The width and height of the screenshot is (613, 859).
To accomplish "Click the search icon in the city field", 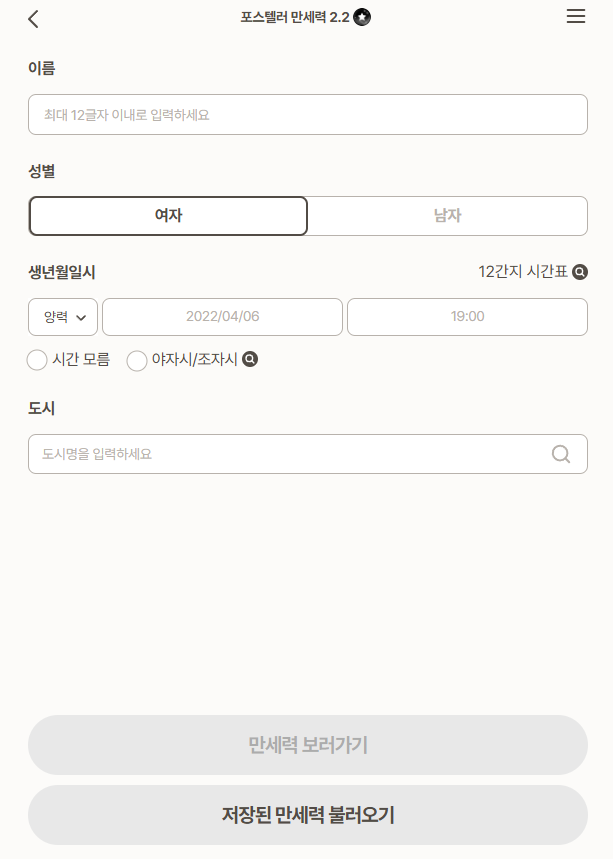I will click(x=560, y=454).
